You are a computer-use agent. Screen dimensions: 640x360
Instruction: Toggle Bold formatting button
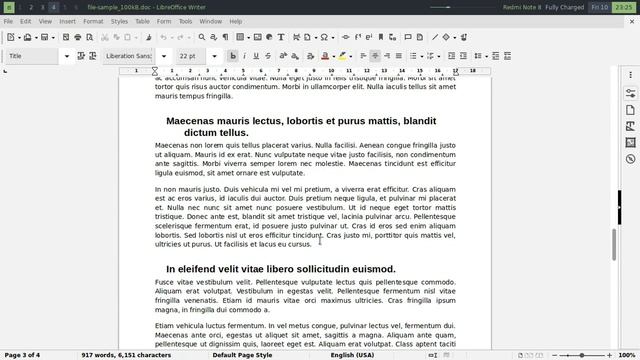[233, 56]
